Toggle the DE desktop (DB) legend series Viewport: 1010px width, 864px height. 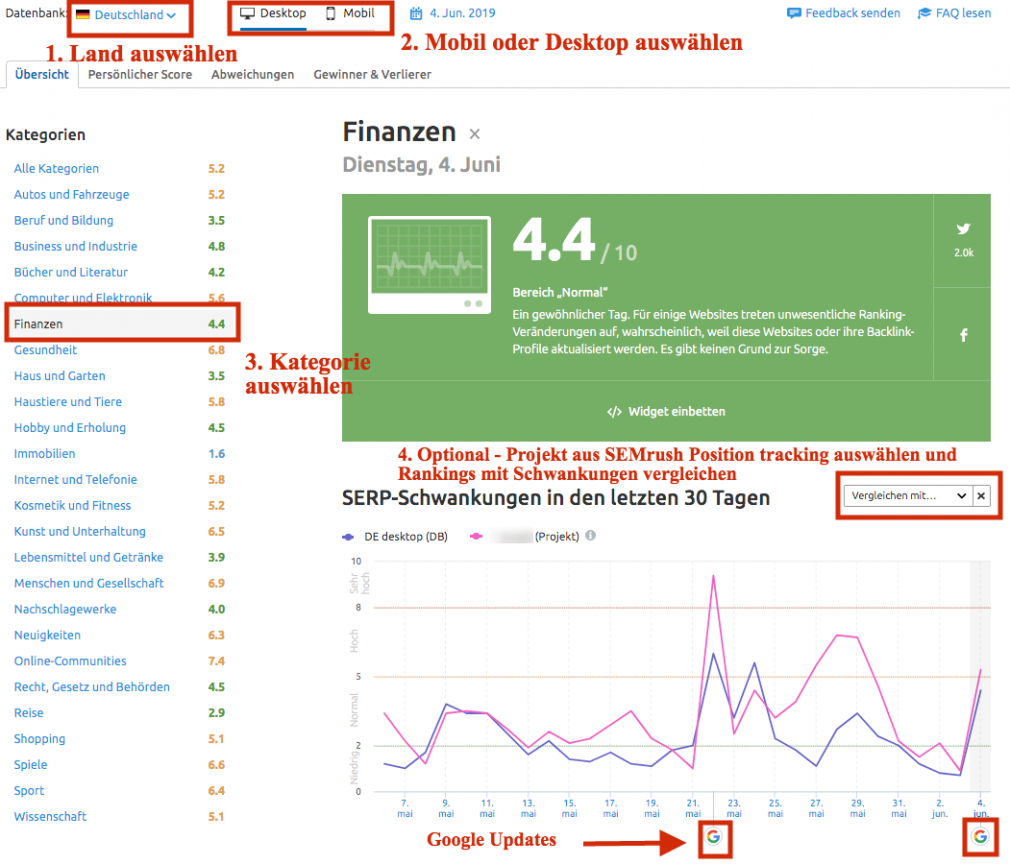(x=395, y=536)
